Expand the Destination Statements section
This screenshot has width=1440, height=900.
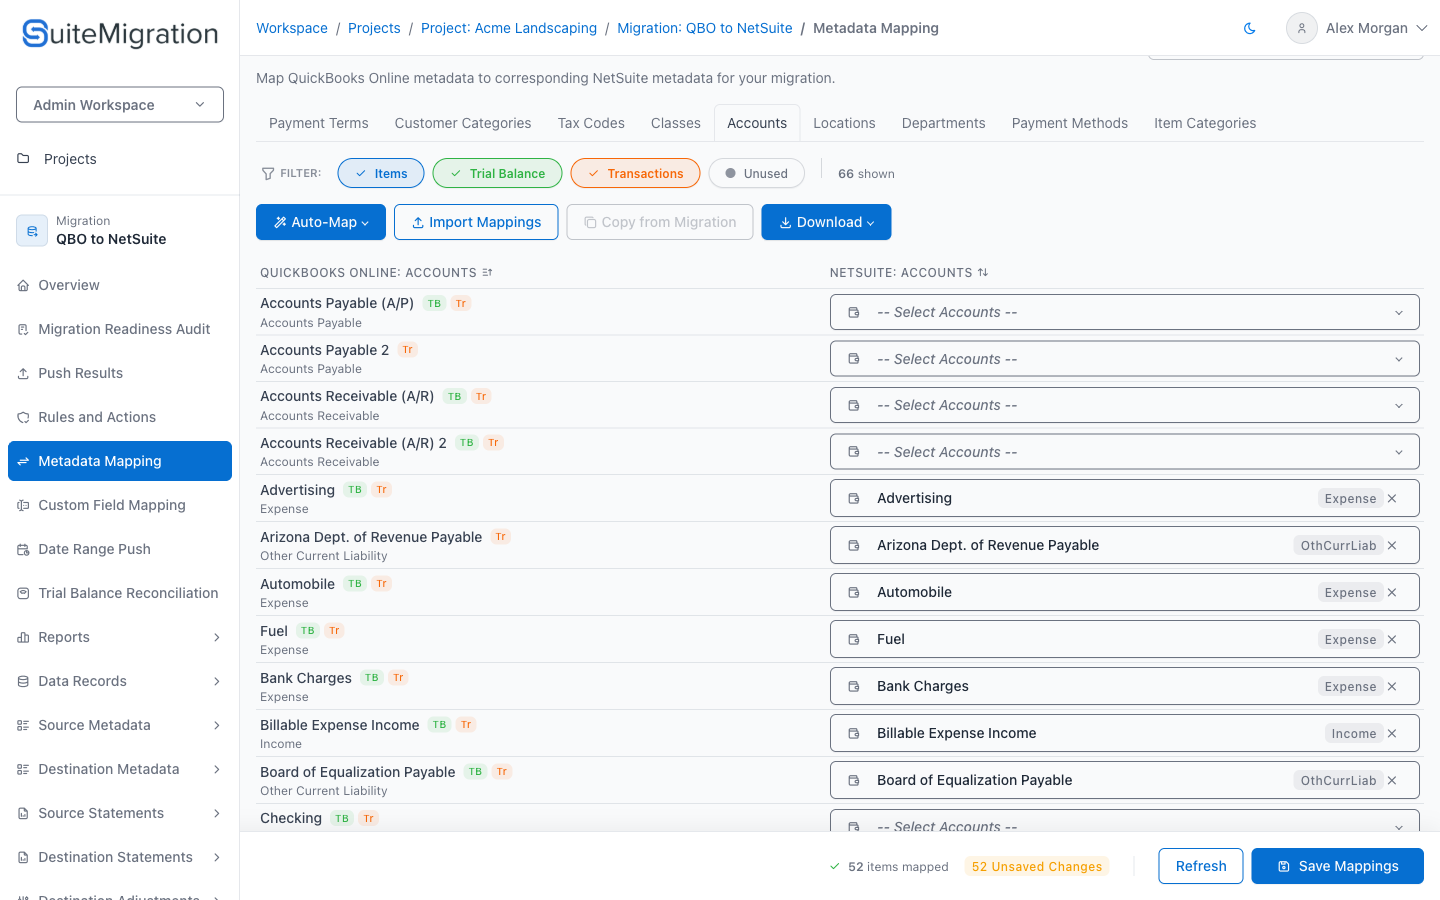pyautogui.click(x=217, y=858)
